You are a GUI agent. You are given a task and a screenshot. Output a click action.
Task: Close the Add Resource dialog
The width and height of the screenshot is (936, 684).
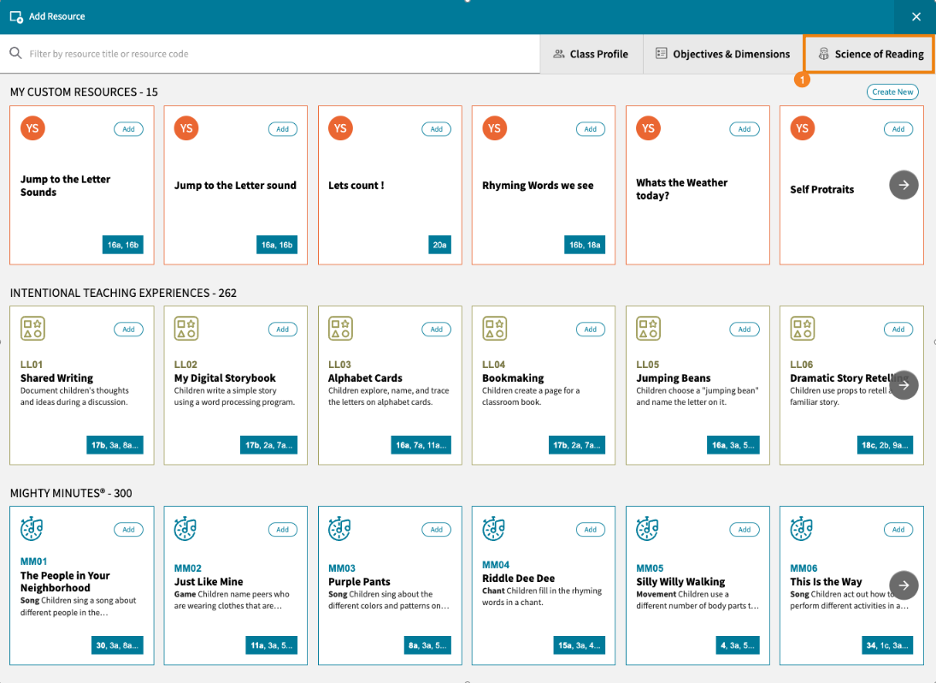point(916,17)
